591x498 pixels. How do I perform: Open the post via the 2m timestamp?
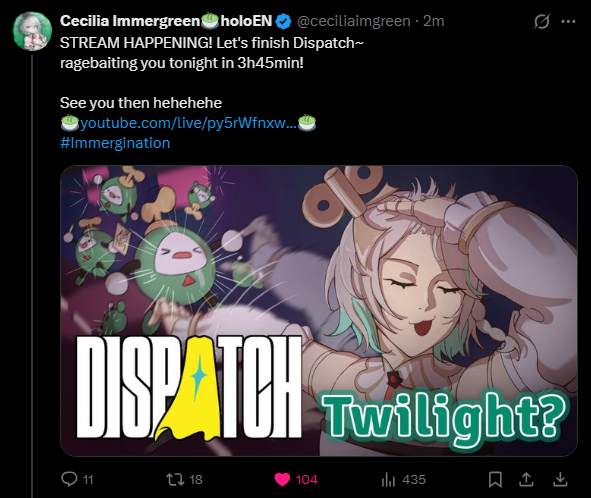[433, 21]
